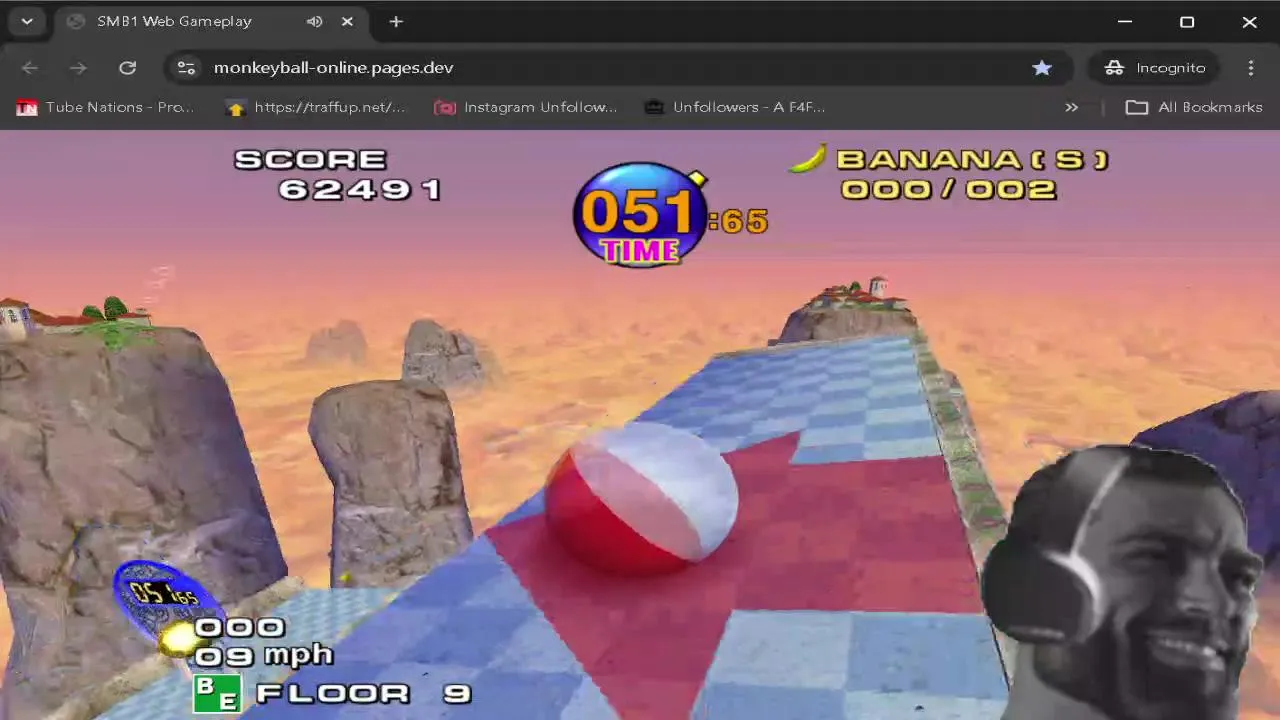This screenshot has width=1280, height=720.
Task: Open Chrome's three-dot menu
Action: 1251,68
